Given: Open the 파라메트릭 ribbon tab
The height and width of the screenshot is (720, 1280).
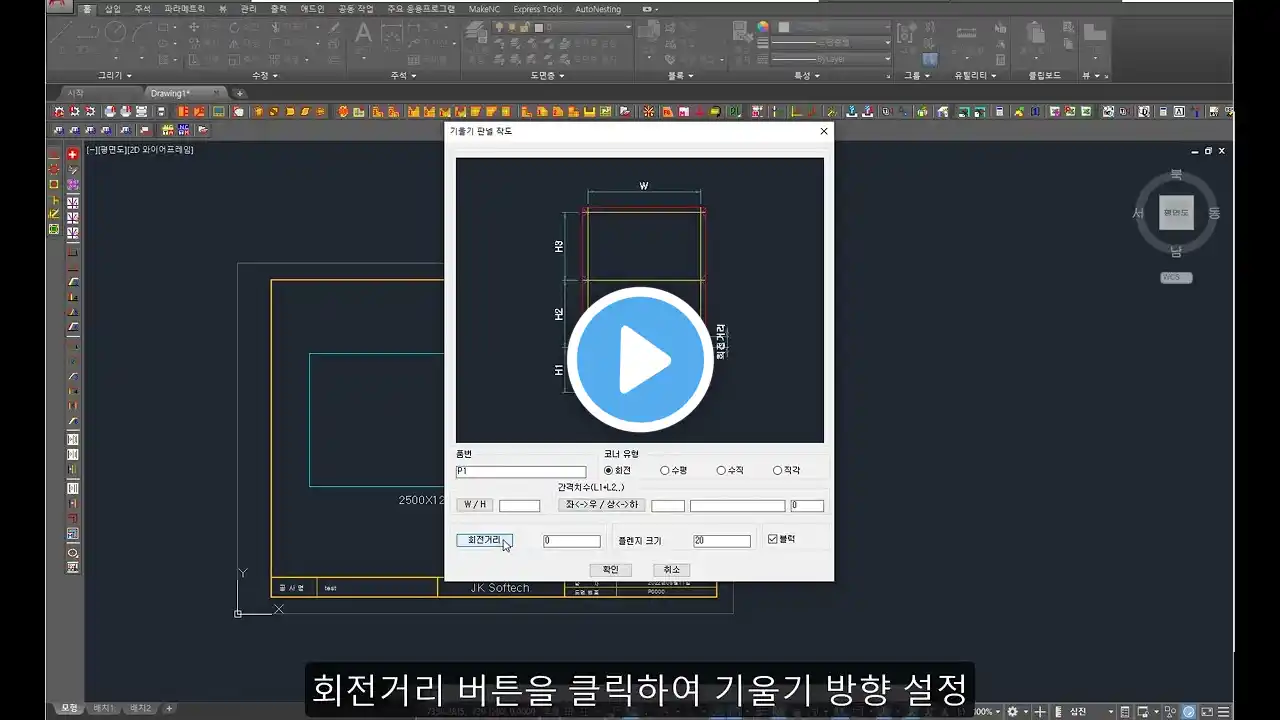Looking at the screenshot, I should tap(185, 9).
